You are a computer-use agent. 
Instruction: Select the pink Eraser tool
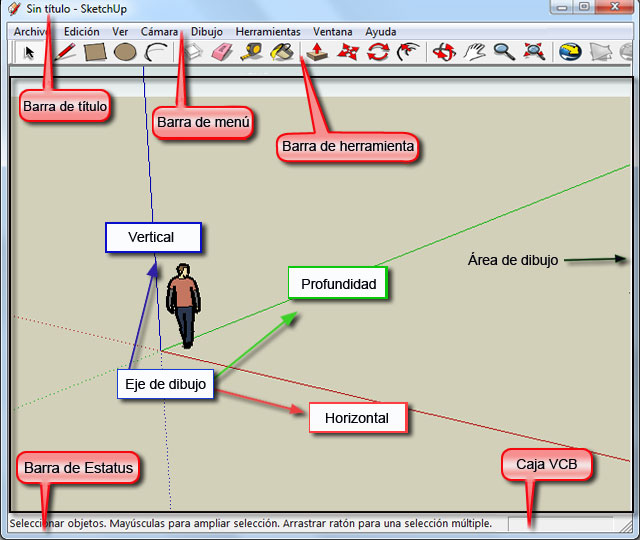tap(222, 52)
